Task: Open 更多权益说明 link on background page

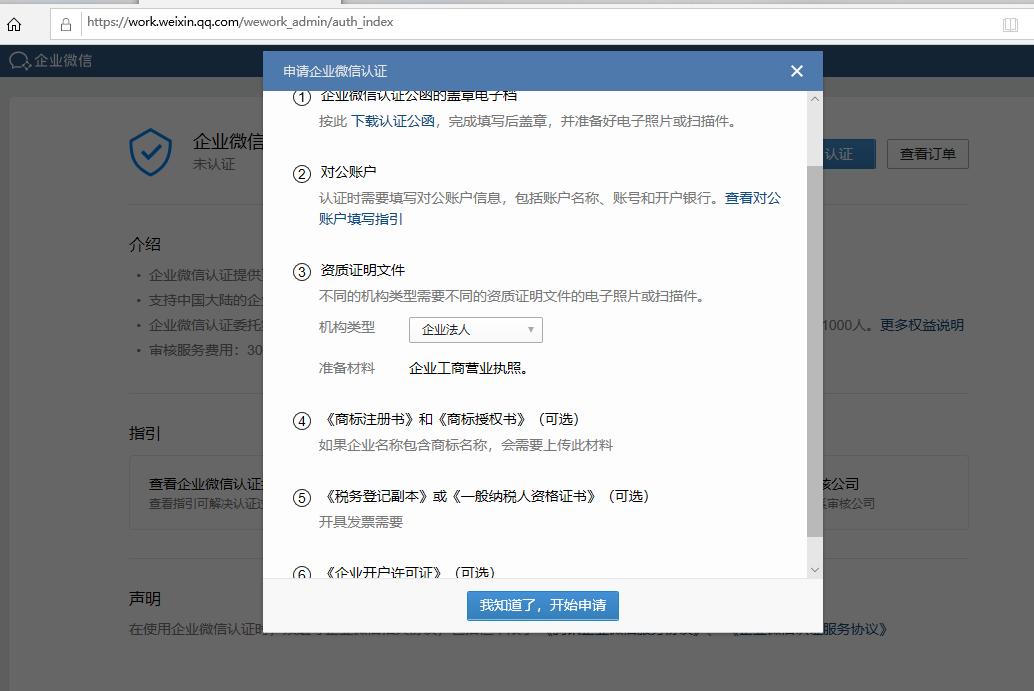Action: click(922, 325)
